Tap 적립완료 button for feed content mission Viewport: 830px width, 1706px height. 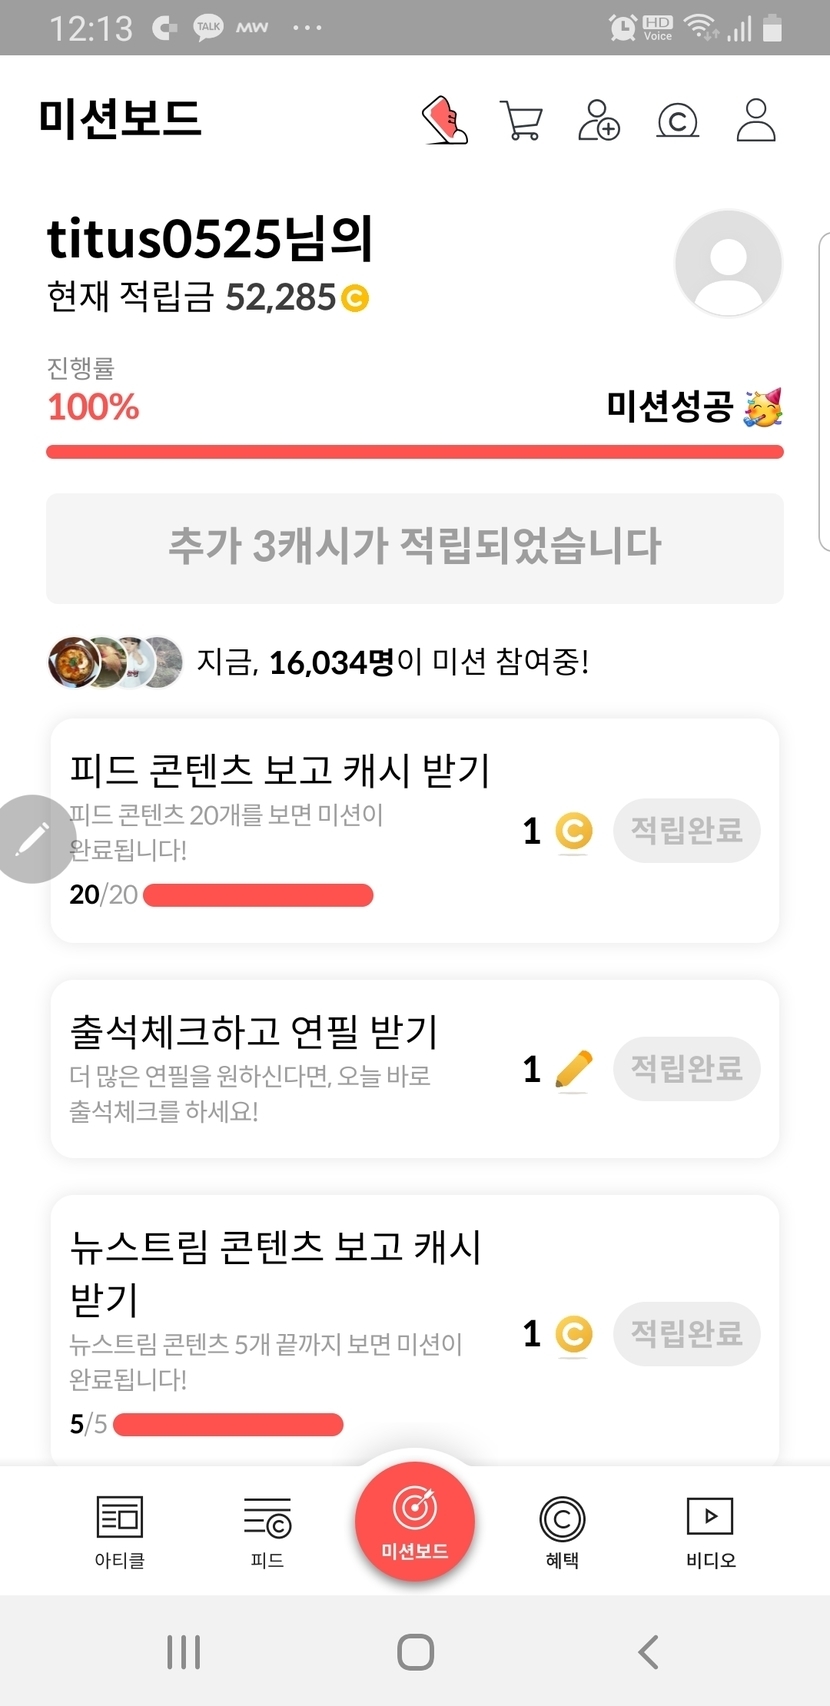[x=687, y=830]
